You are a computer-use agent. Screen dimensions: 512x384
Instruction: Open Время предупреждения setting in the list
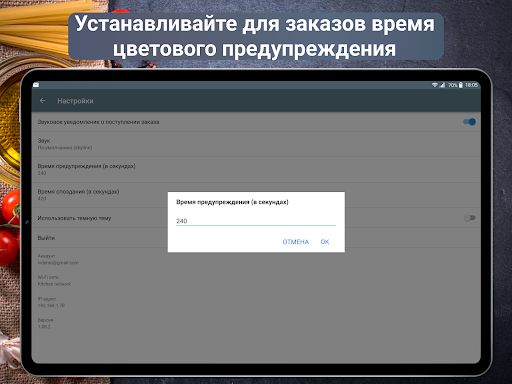pyautogui.click(x=256, y=169)
